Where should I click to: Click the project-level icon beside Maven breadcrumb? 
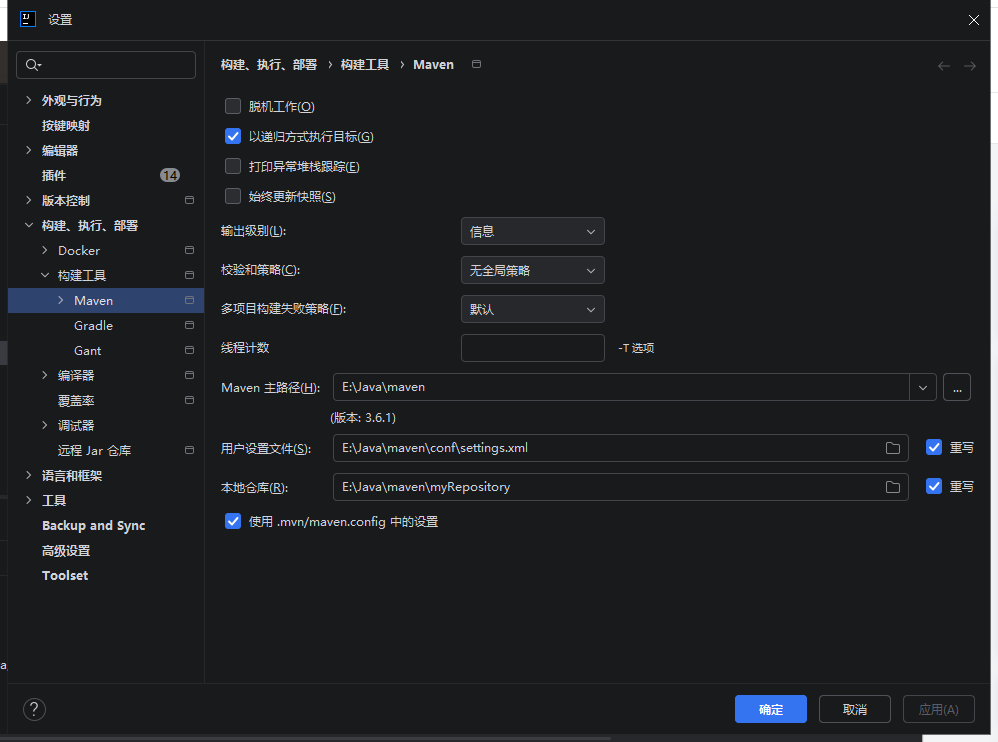pyautogui.click(x=476, y=64)
